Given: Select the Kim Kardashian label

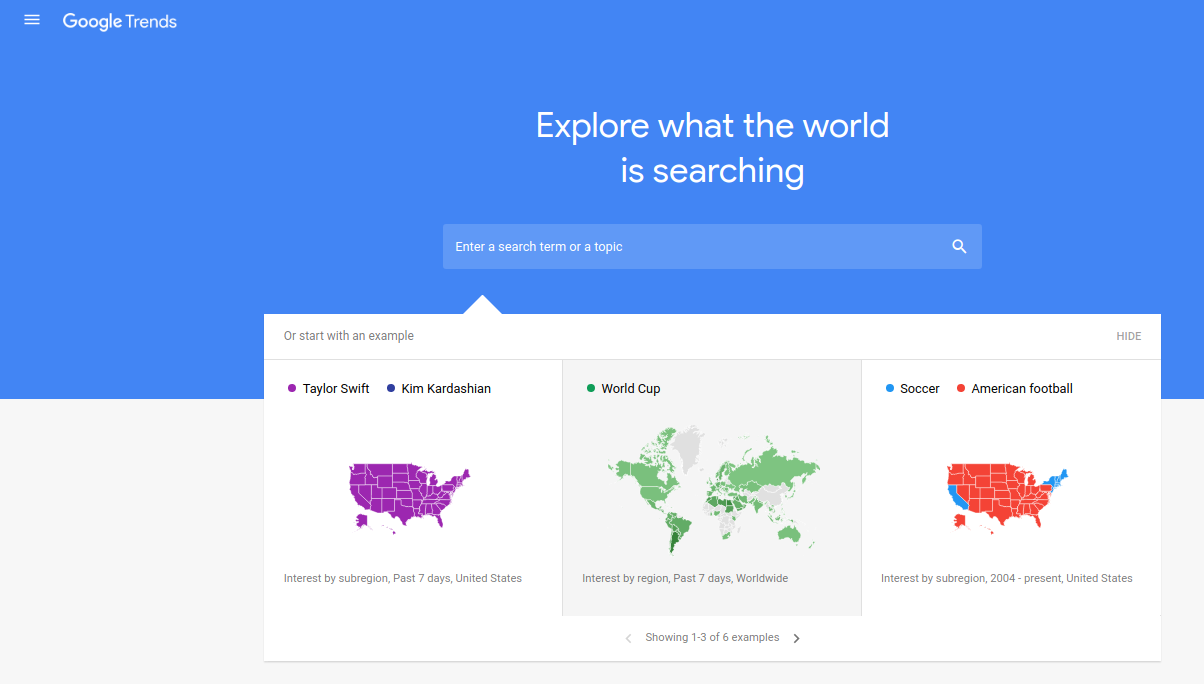Looking at the screenshot, I should (x=446, y=389).
